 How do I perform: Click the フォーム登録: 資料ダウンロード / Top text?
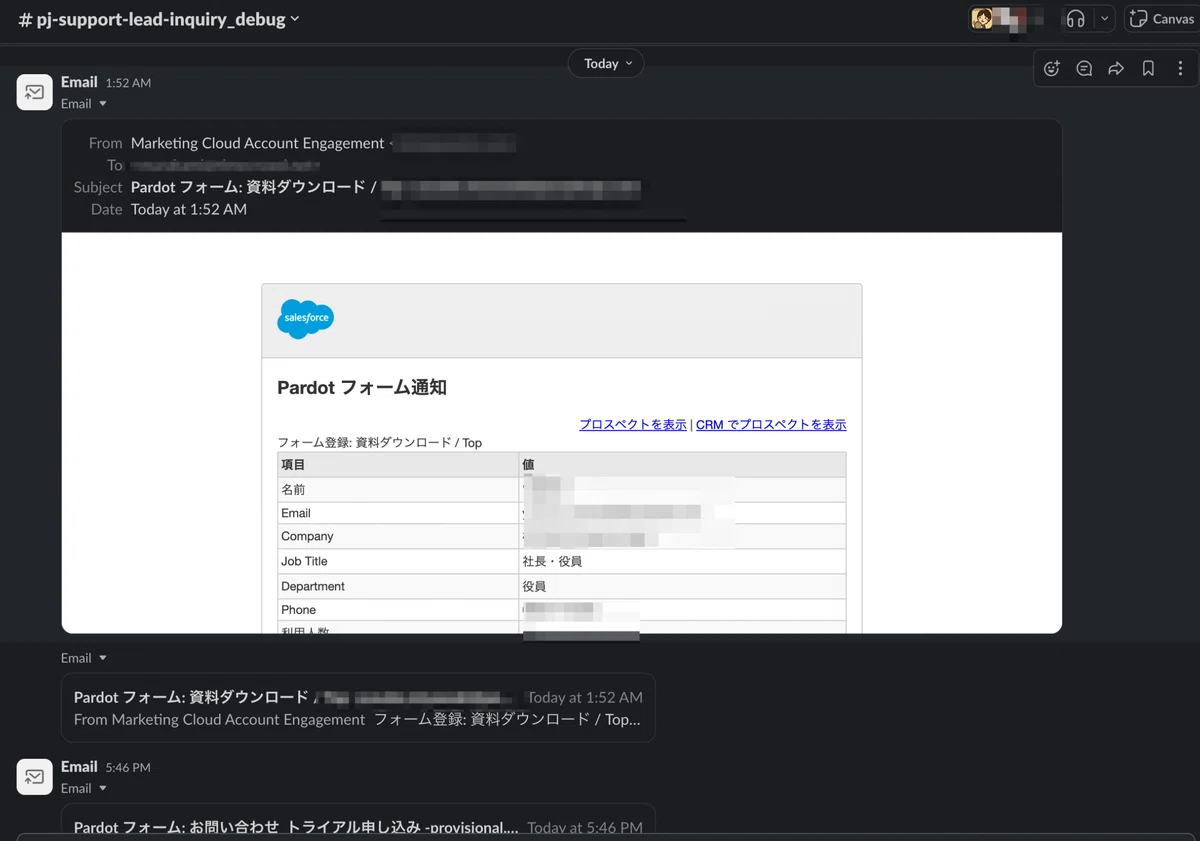379,442
